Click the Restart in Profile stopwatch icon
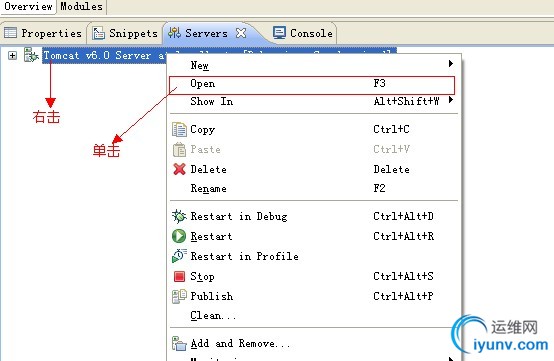 click(x=179, y=256)
